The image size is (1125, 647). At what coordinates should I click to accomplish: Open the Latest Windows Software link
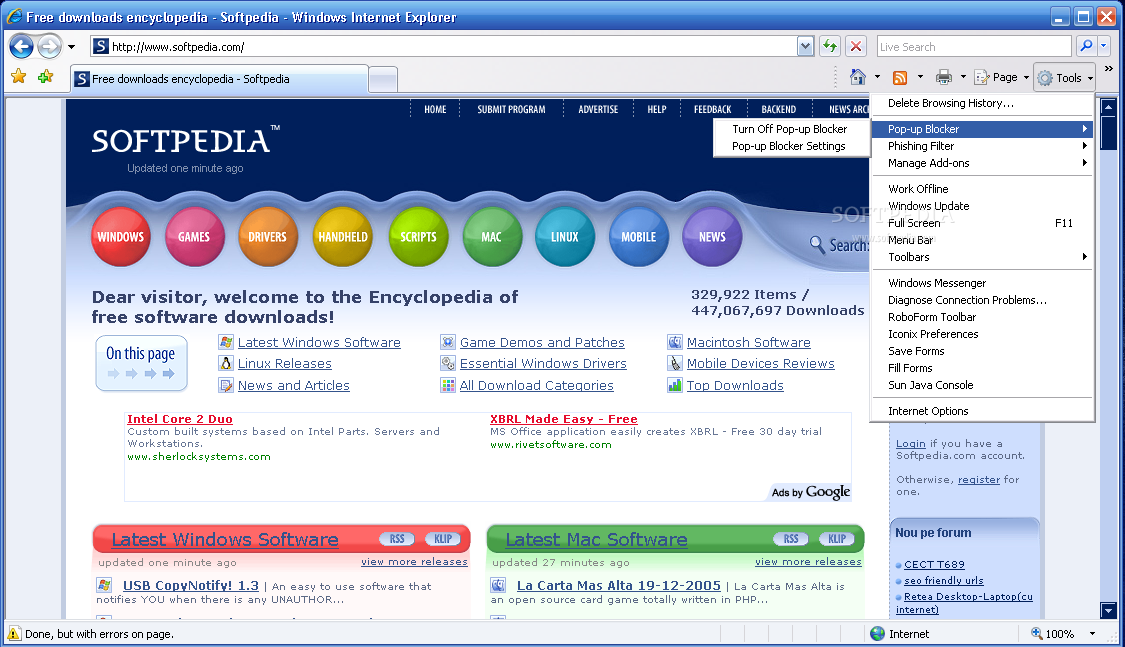point(319,342)
